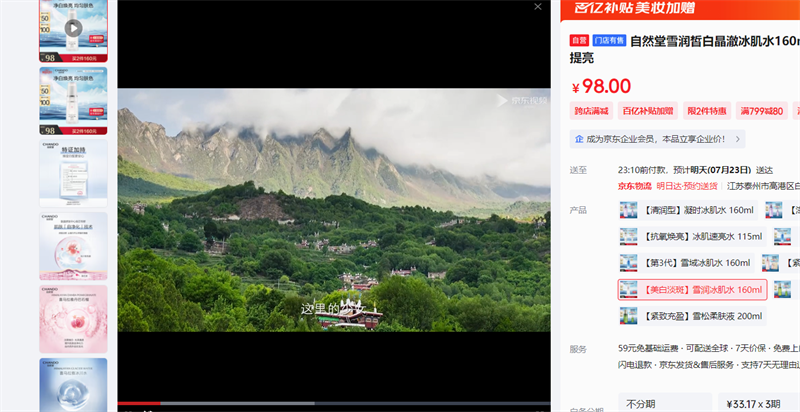Close the video player overlay
The width and height of the screenshot is (800, 412).
[538, 7]
